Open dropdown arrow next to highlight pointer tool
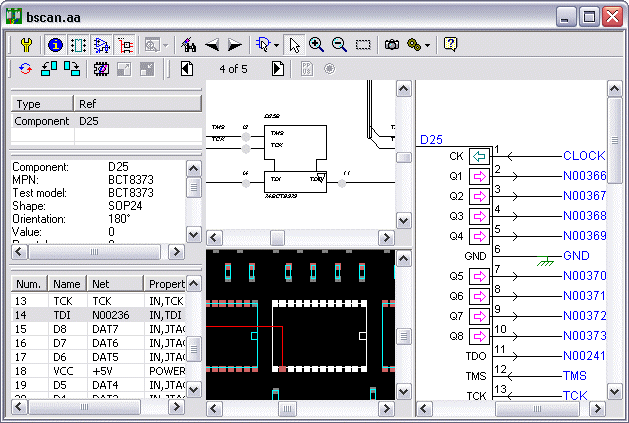 tap(276, 46)
